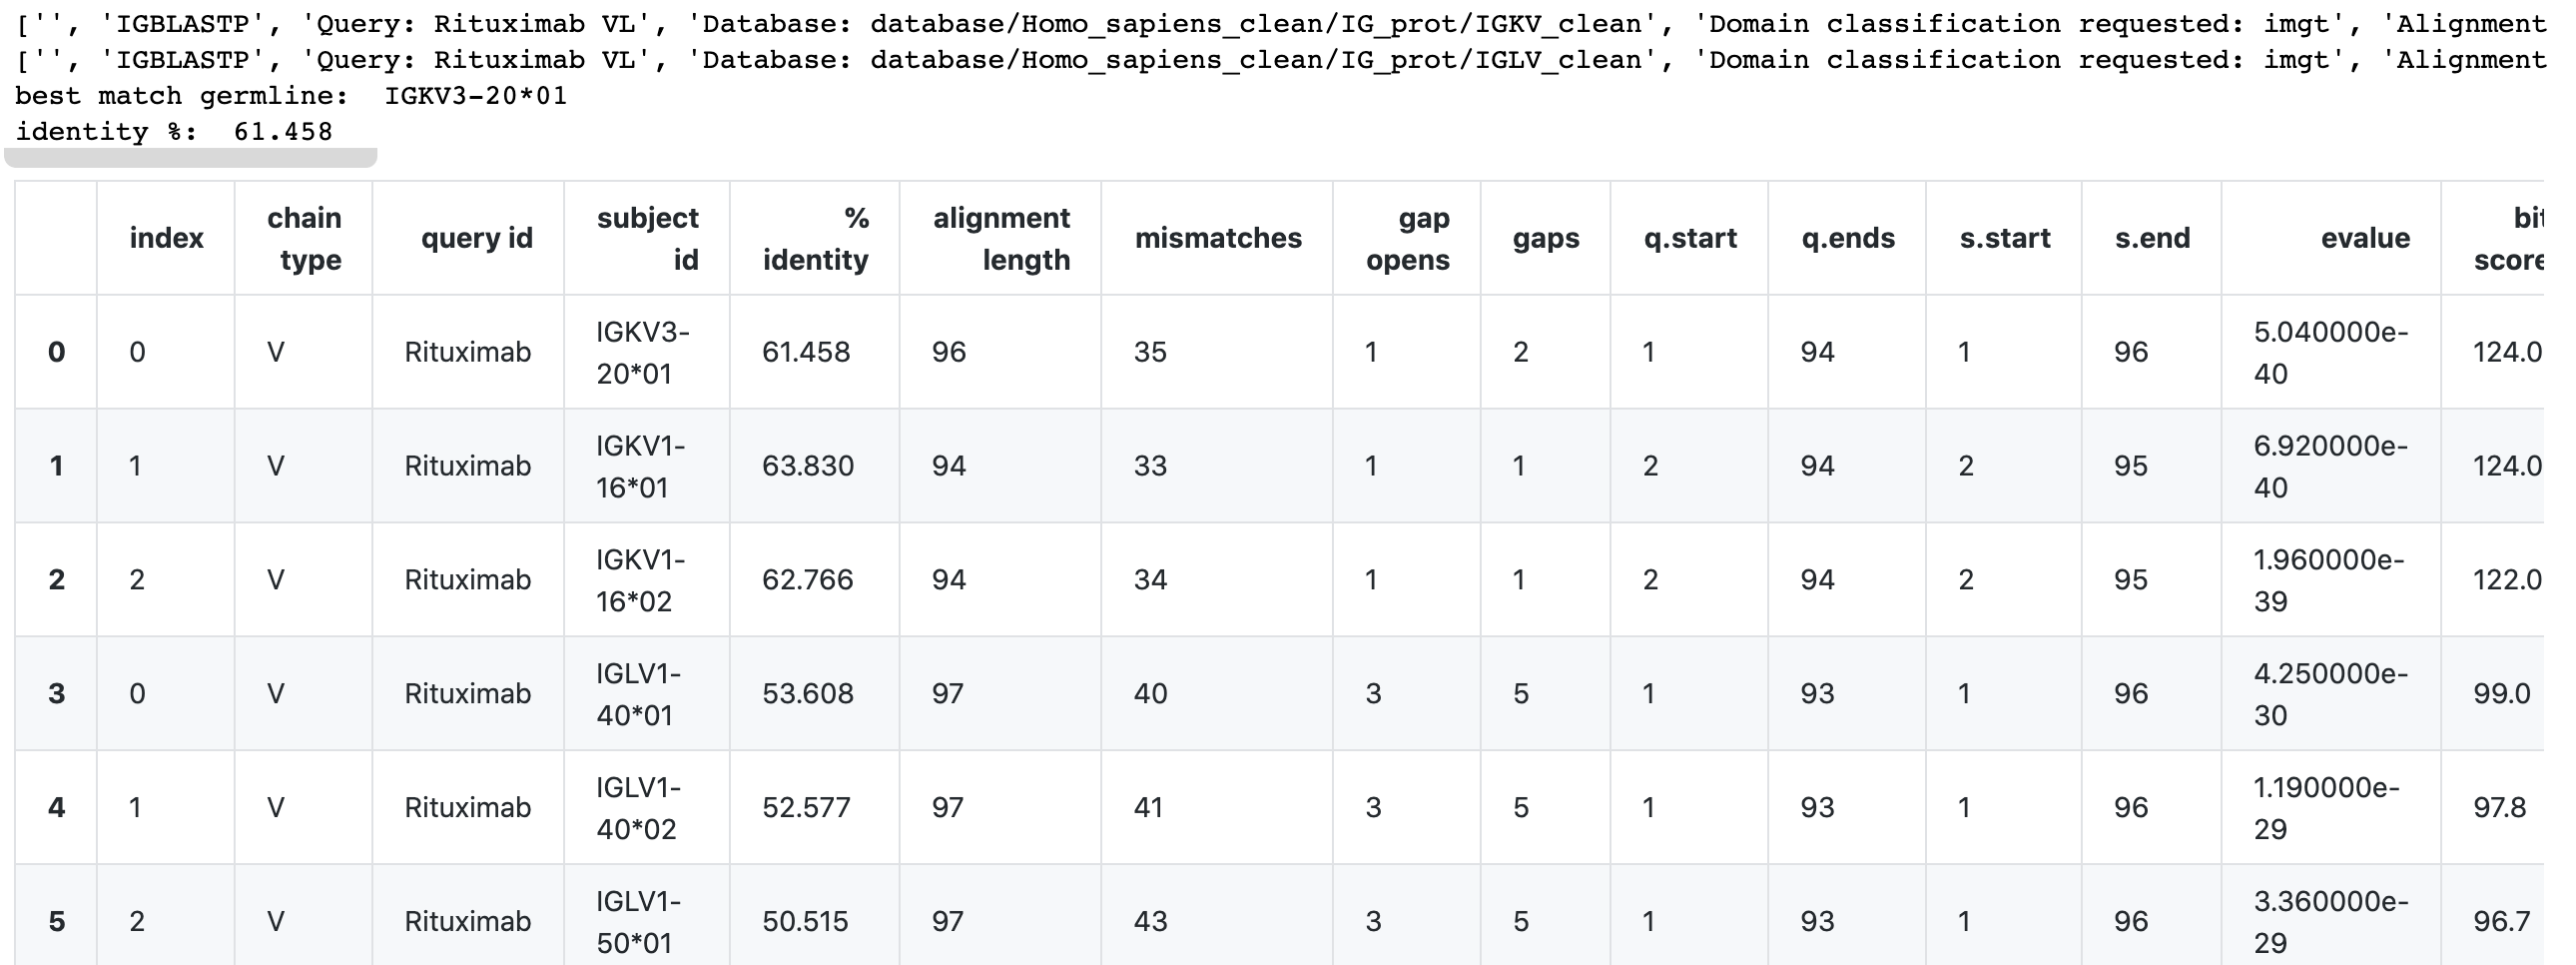Click the '% identity' column header
Screen dimensions: 2576x965
[x=815, y=238]
